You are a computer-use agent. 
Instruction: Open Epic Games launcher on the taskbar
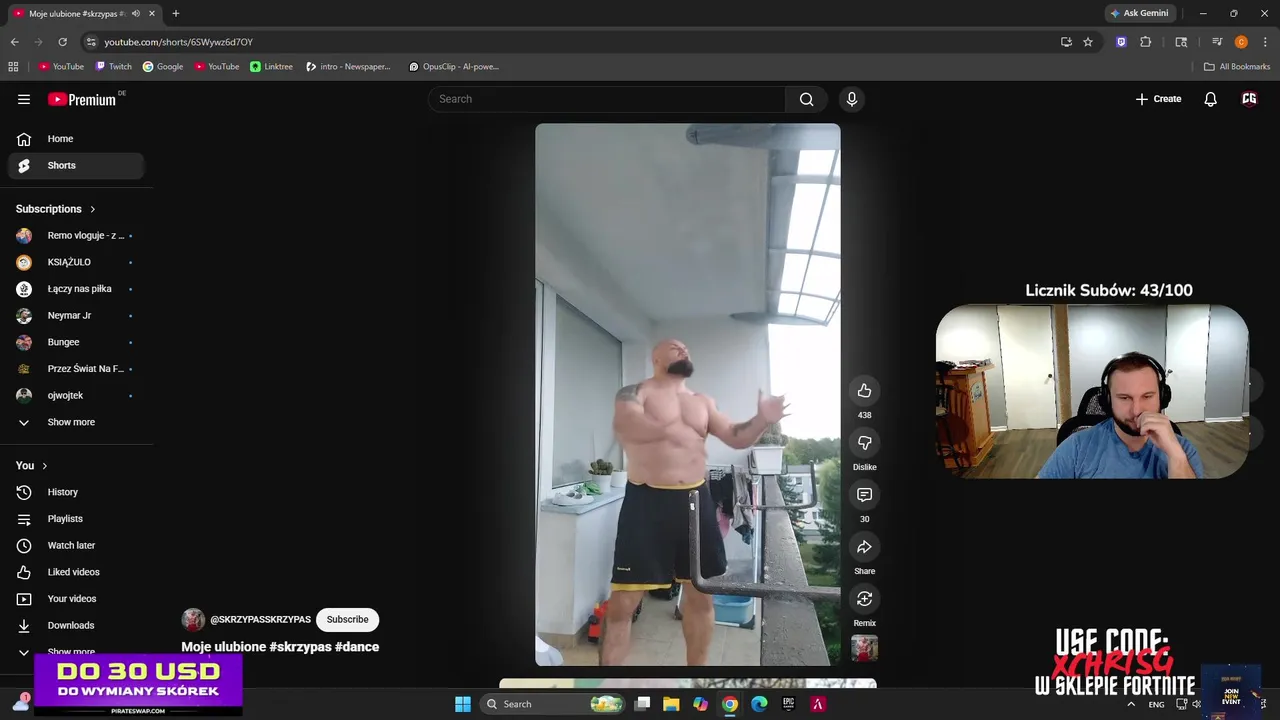pyautogui.click(x=788, y=704)
